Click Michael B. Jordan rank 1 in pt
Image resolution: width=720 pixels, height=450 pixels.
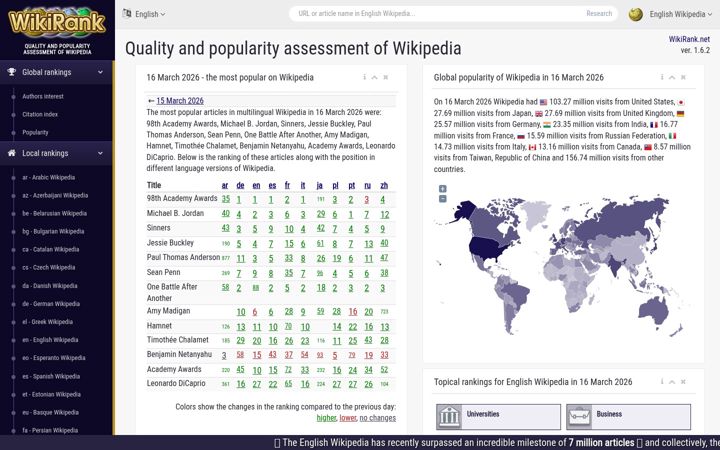pos(351,214)
